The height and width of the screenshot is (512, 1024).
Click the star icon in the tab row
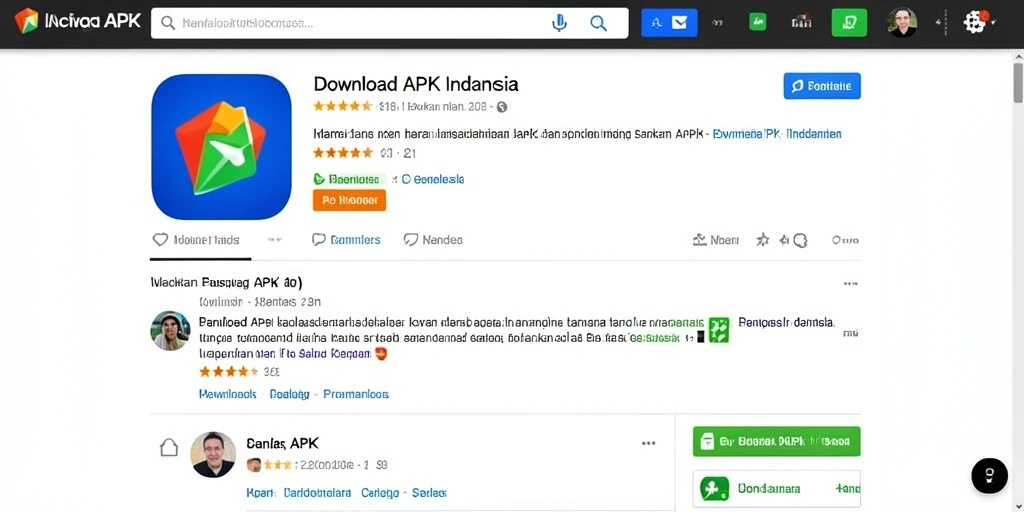[762, 240]
